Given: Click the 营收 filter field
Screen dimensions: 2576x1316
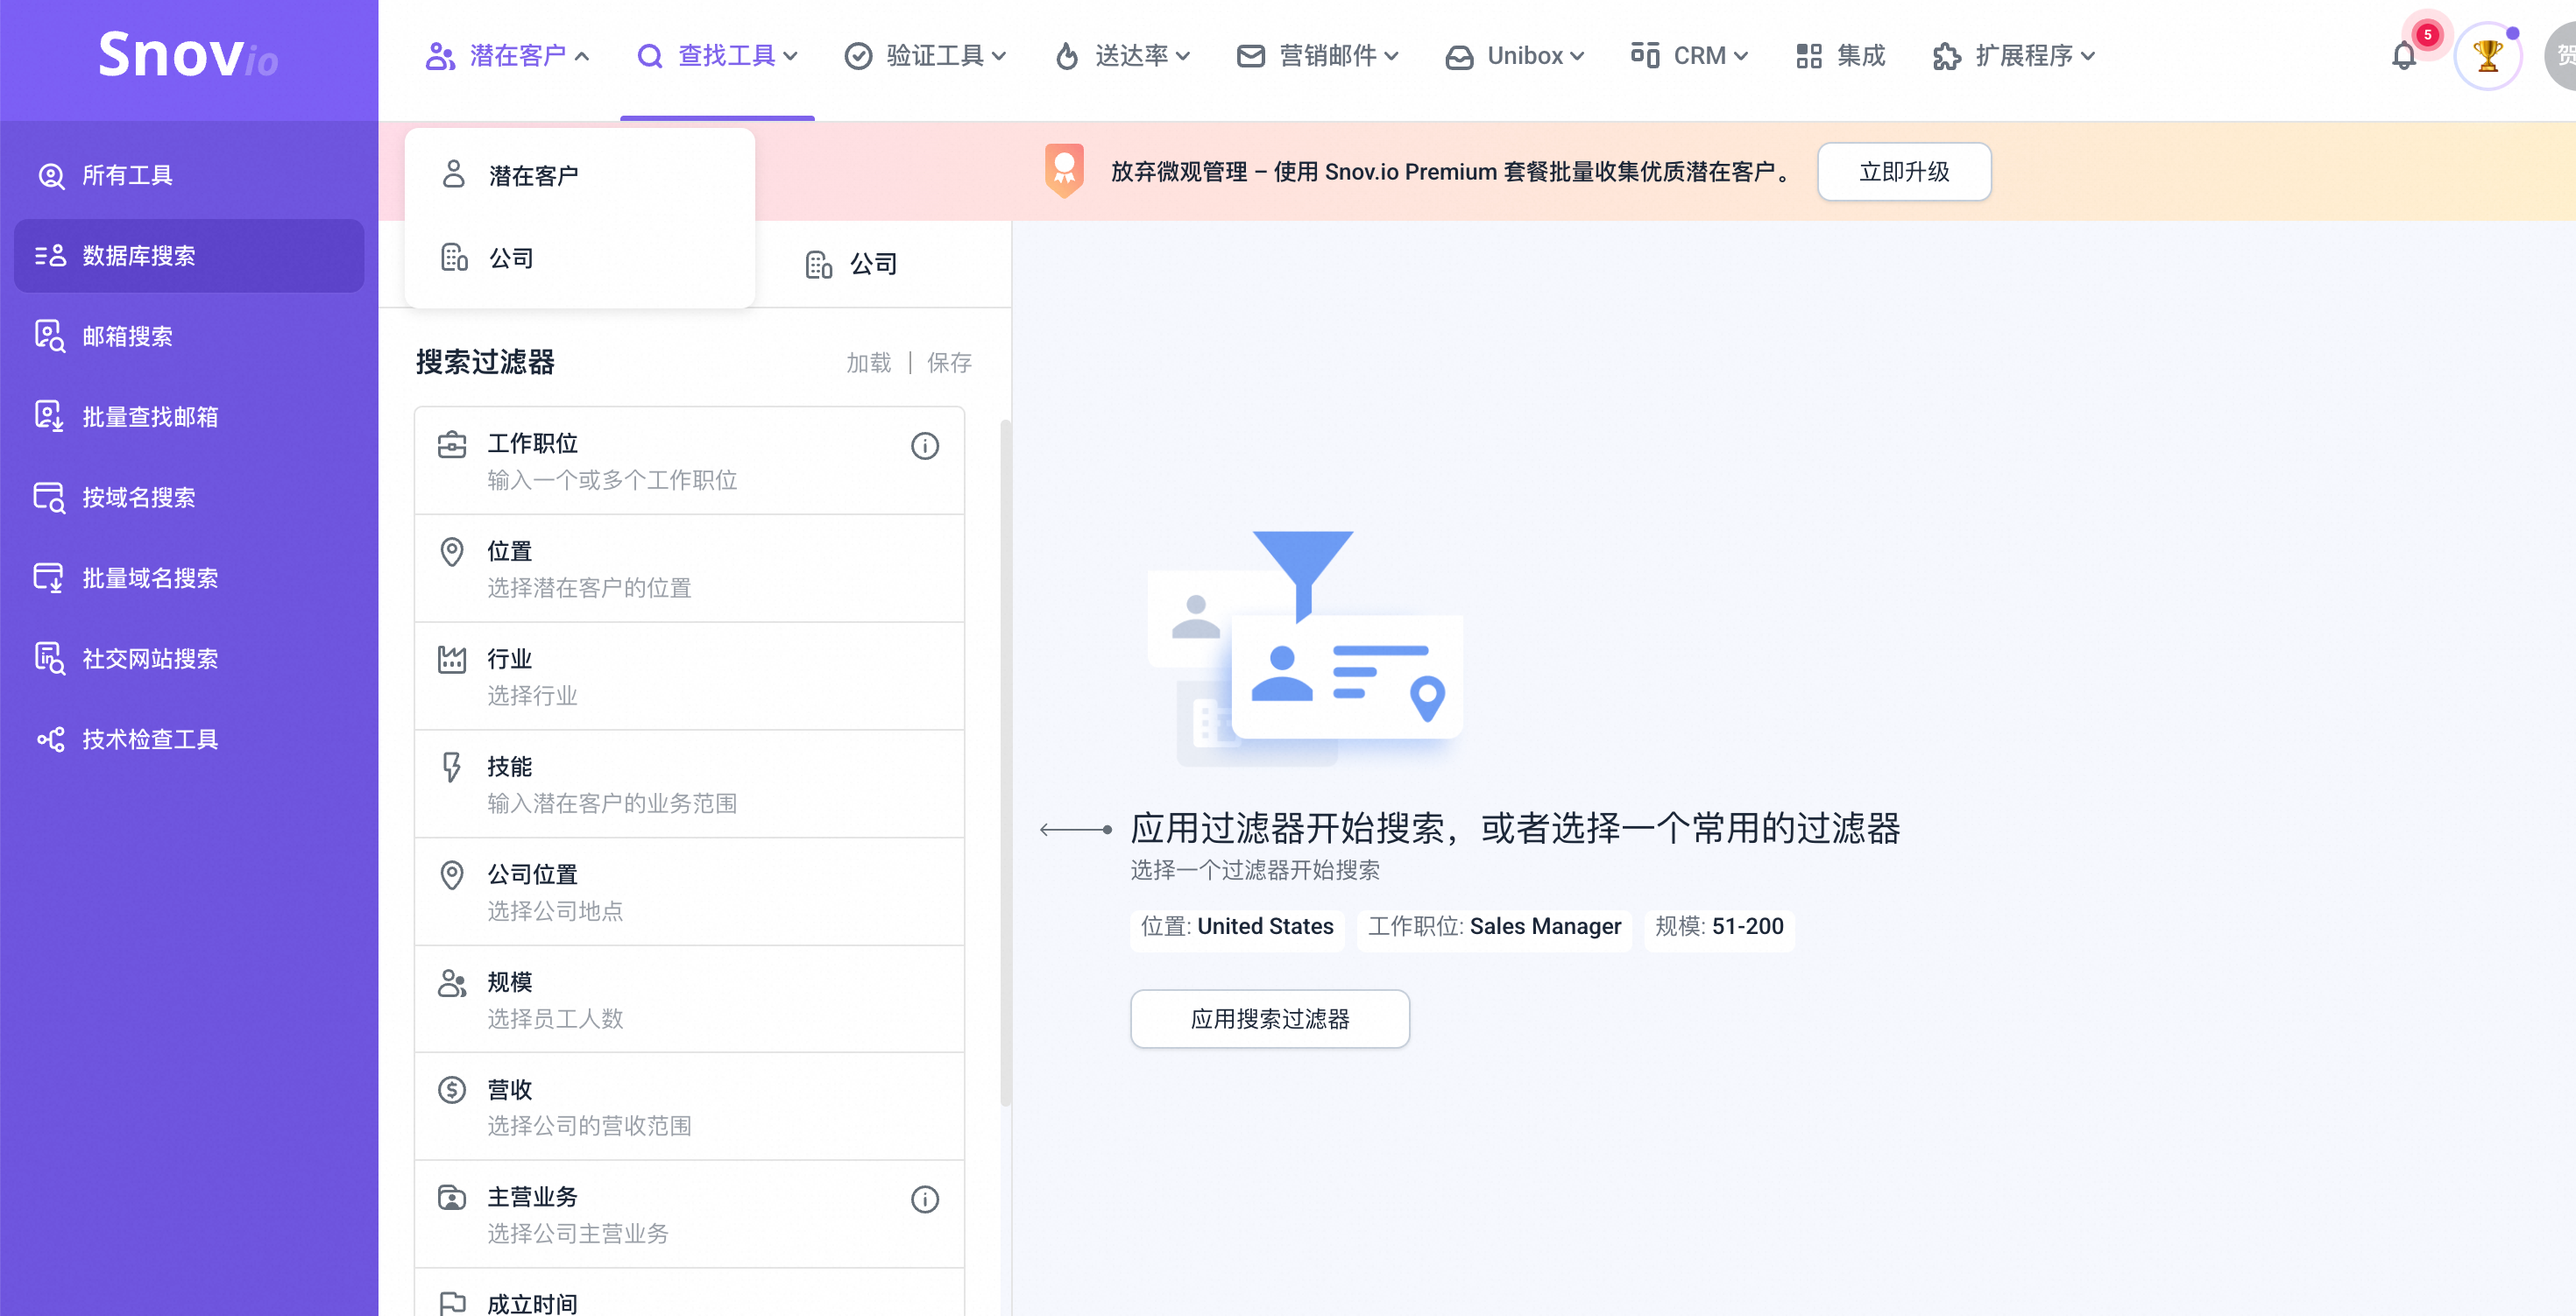Looking at the screenshot, I should tap(689, 1107).
